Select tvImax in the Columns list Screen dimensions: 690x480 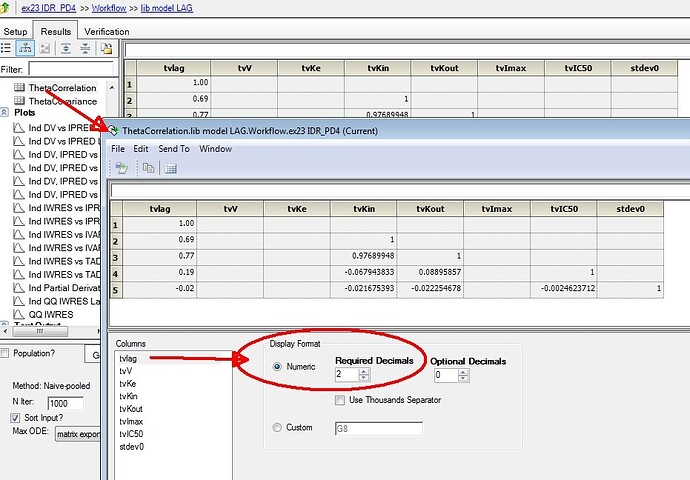(x=131, y=421)
